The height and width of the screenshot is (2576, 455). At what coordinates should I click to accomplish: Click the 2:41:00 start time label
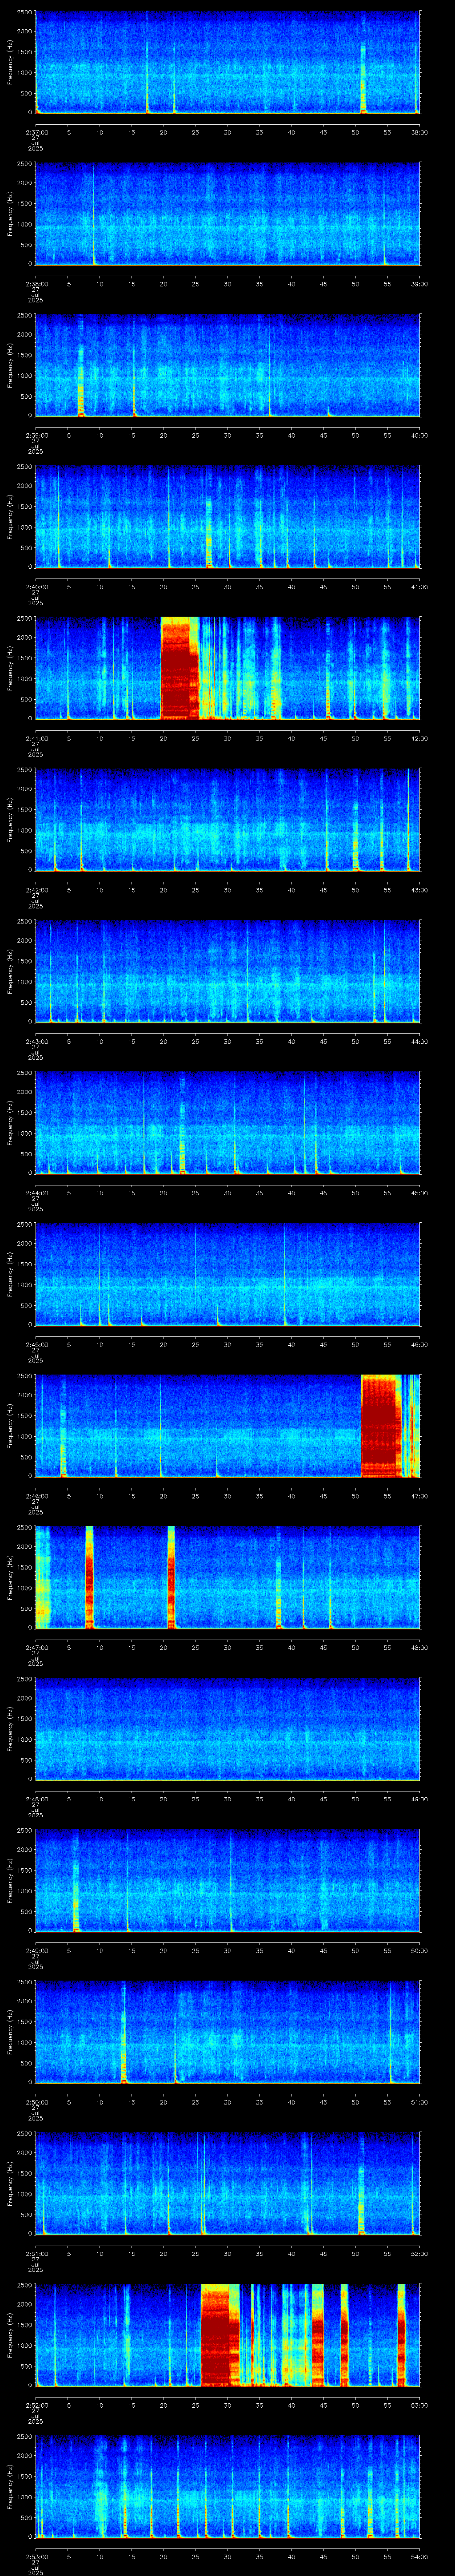36,738
